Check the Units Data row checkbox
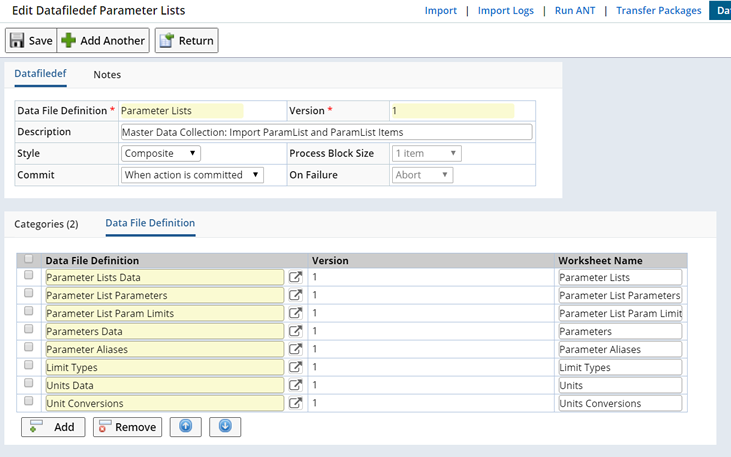This screenshot has width=731, height=457. coord(28,382)
